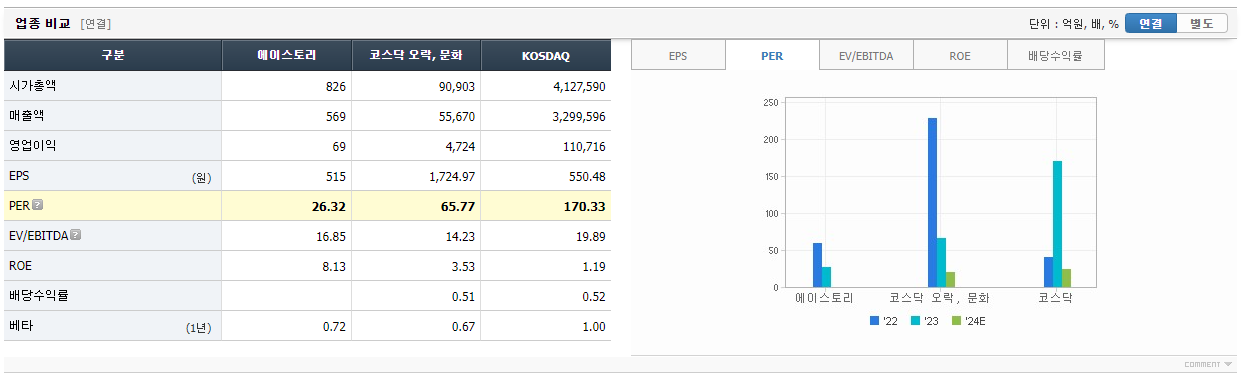Click the sector PER value 65.77
This screenshot has height=375, width=1243.
tap(459, 207)
